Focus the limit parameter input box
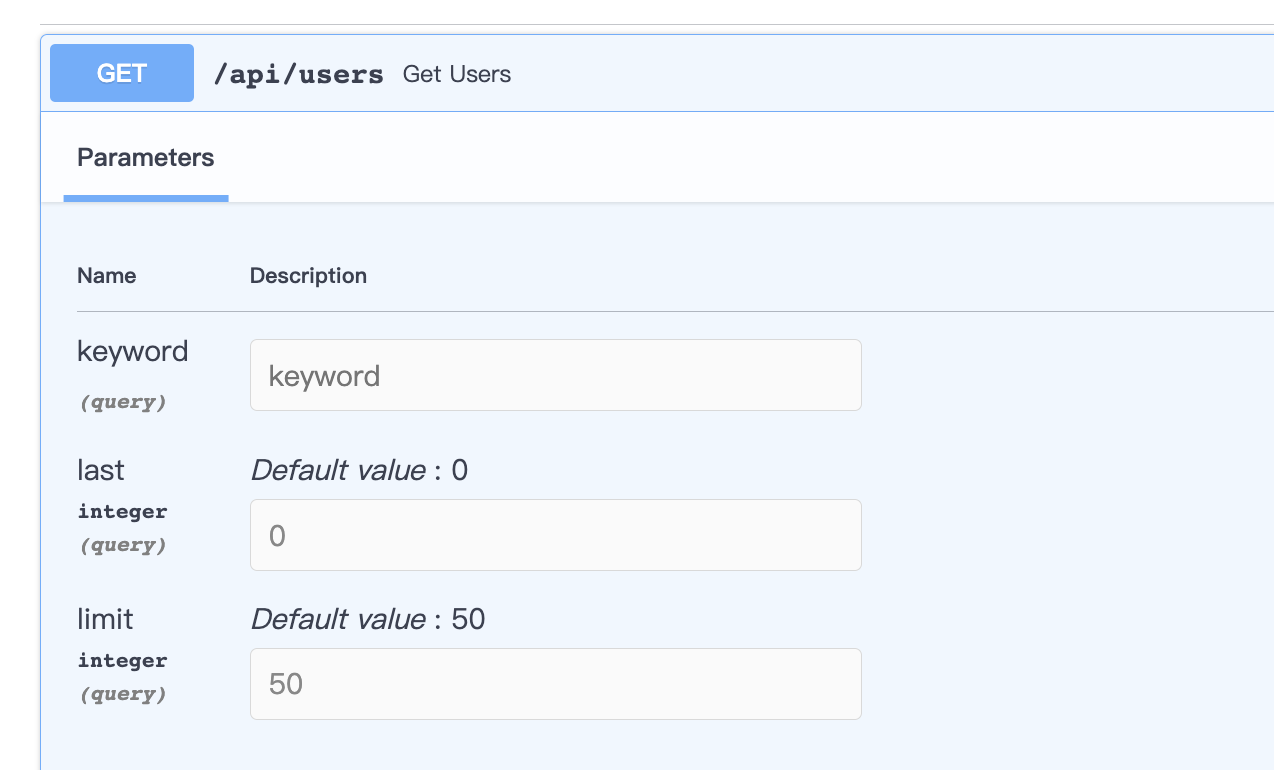This screenshot has height=770, width=1274. (555, 684)
